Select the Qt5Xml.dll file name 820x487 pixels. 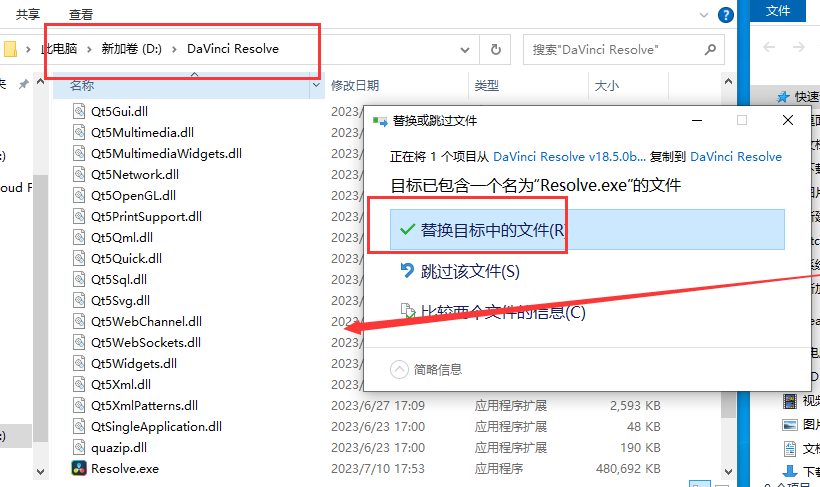click(121, 384)
